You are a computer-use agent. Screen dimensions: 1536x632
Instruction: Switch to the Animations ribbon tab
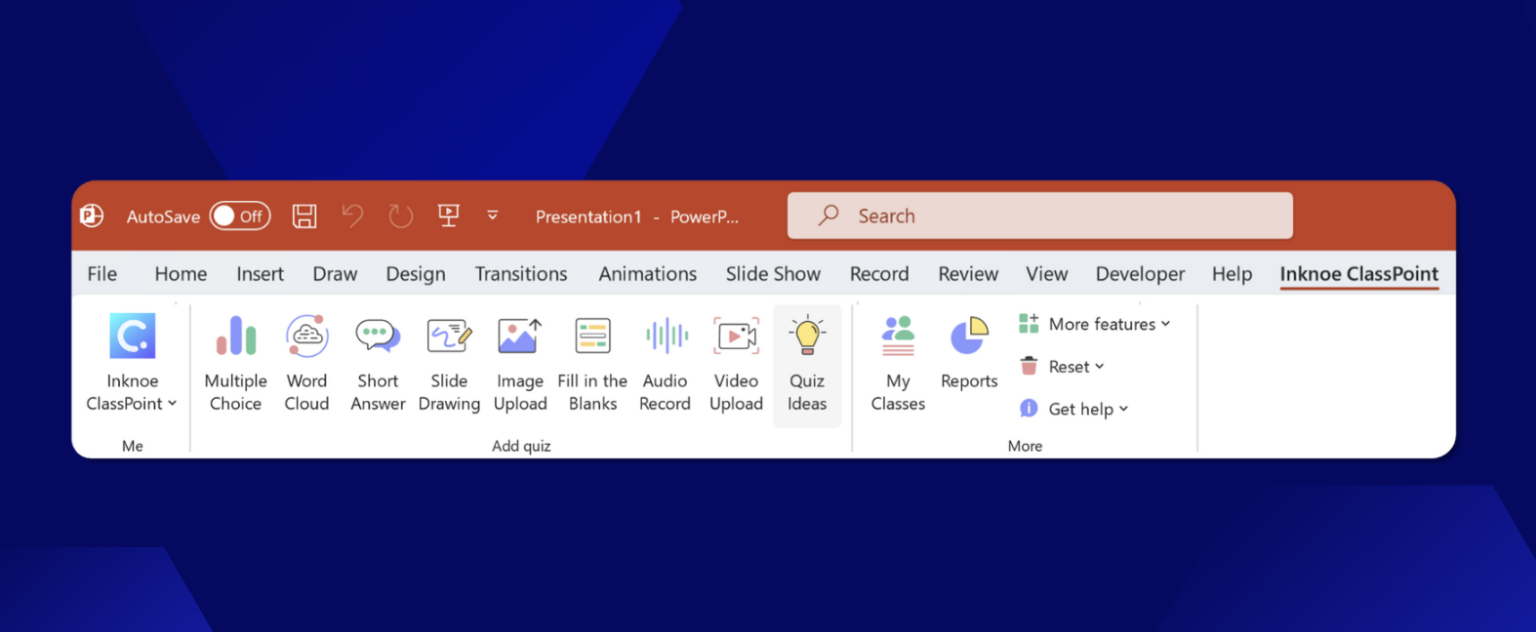point(647,273)
